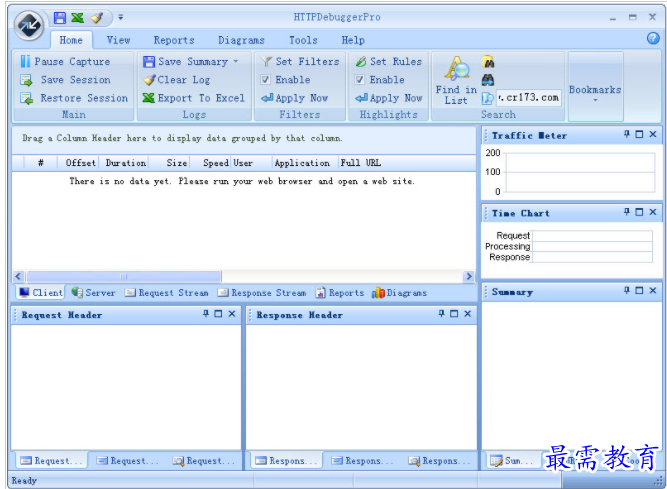Click the Save Summary disk icon
The image size is (667, 489).
click(x=149, y=62)
